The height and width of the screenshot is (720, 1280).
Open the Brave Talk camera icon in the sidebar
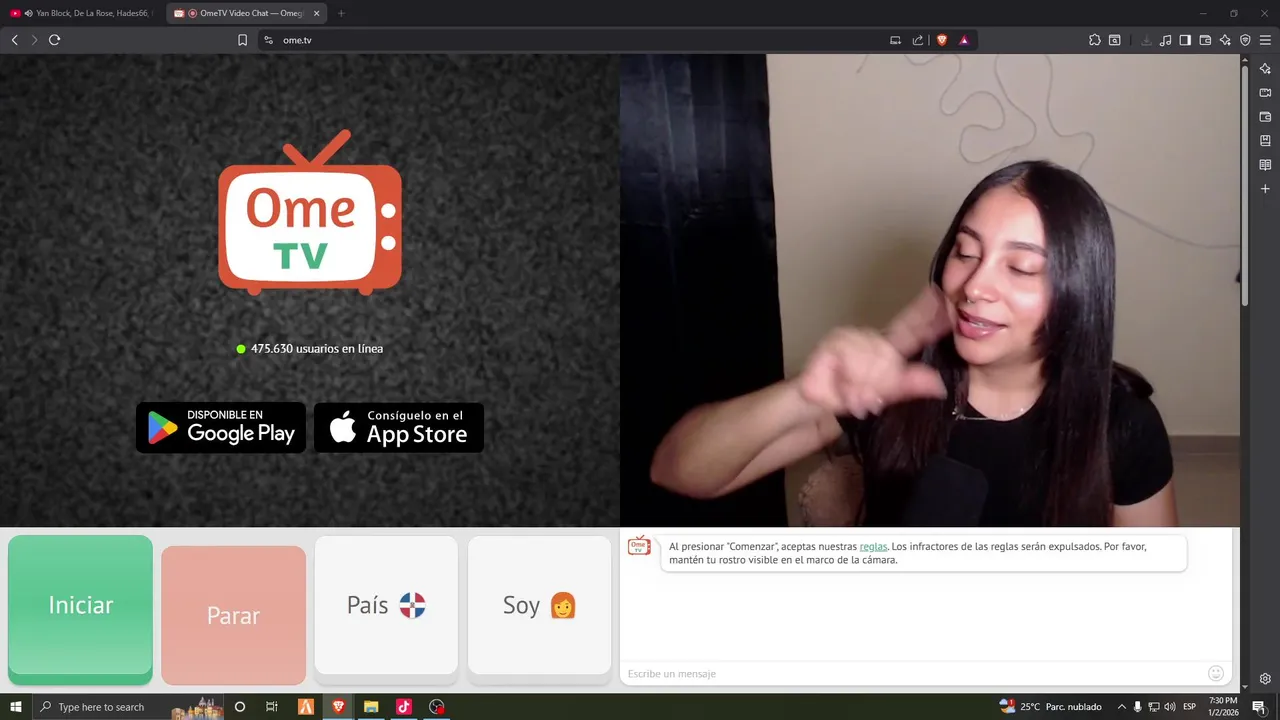click(x=1265, y=92)
